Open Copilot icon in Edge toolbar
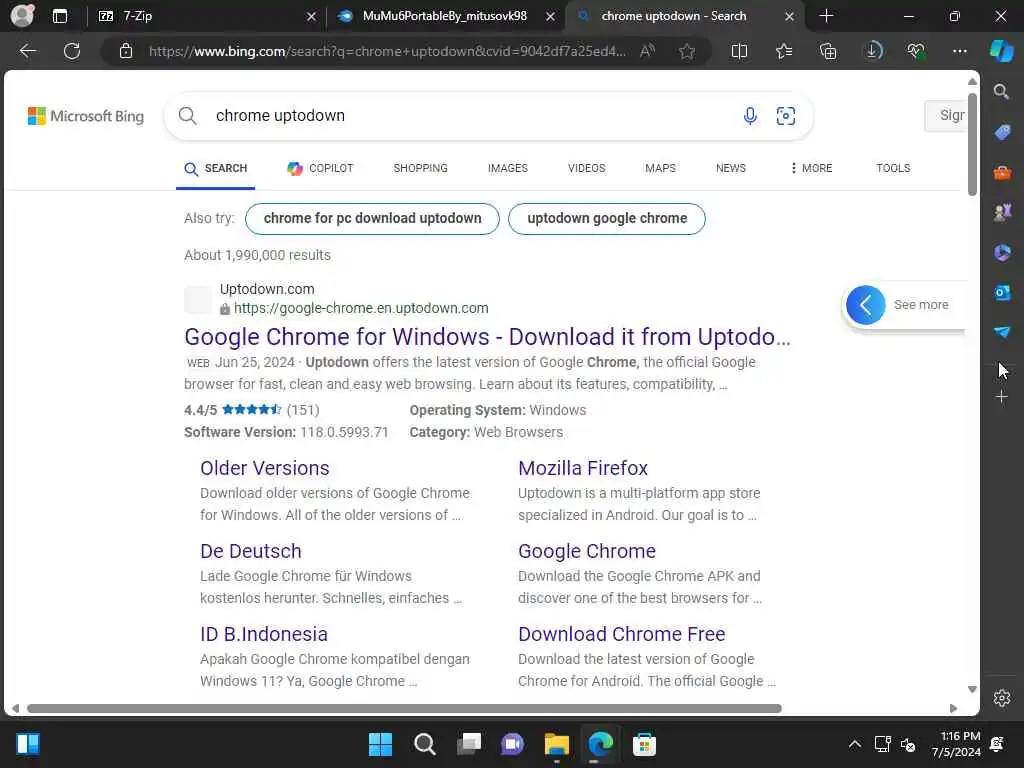The image size is (1024, 768). tap(1001, 51)
